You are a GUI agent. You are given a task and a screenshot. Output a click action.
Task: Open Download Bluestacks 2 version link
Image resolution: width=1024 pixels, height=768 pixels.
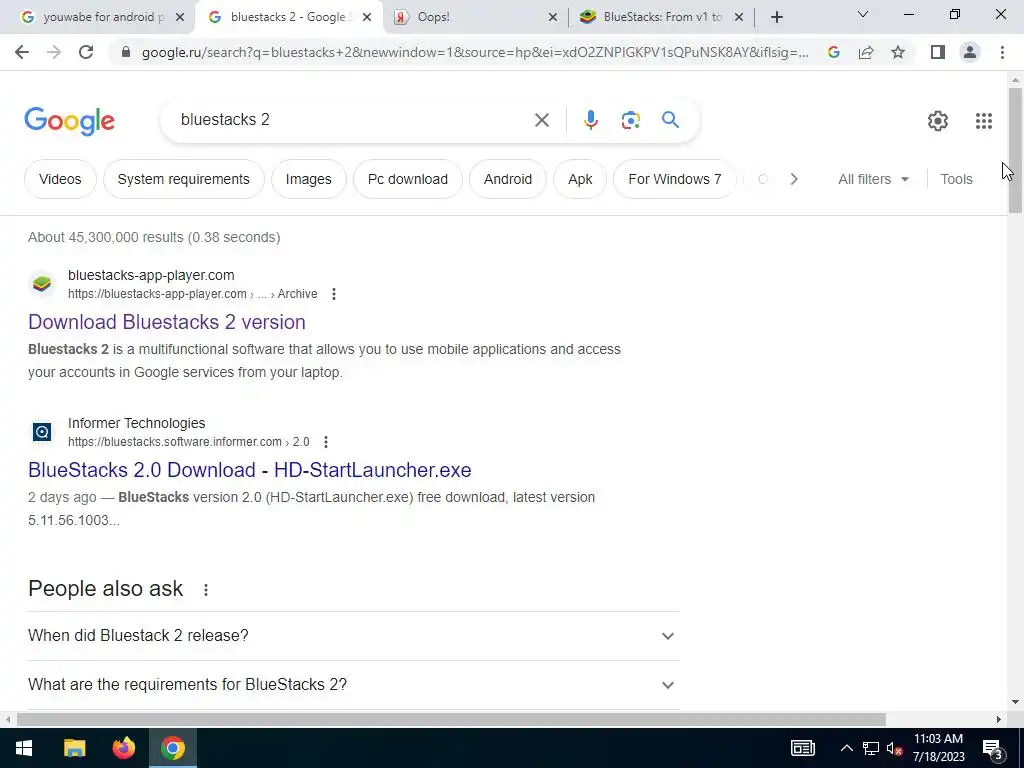pyautogui.click(x=167, y=322)
